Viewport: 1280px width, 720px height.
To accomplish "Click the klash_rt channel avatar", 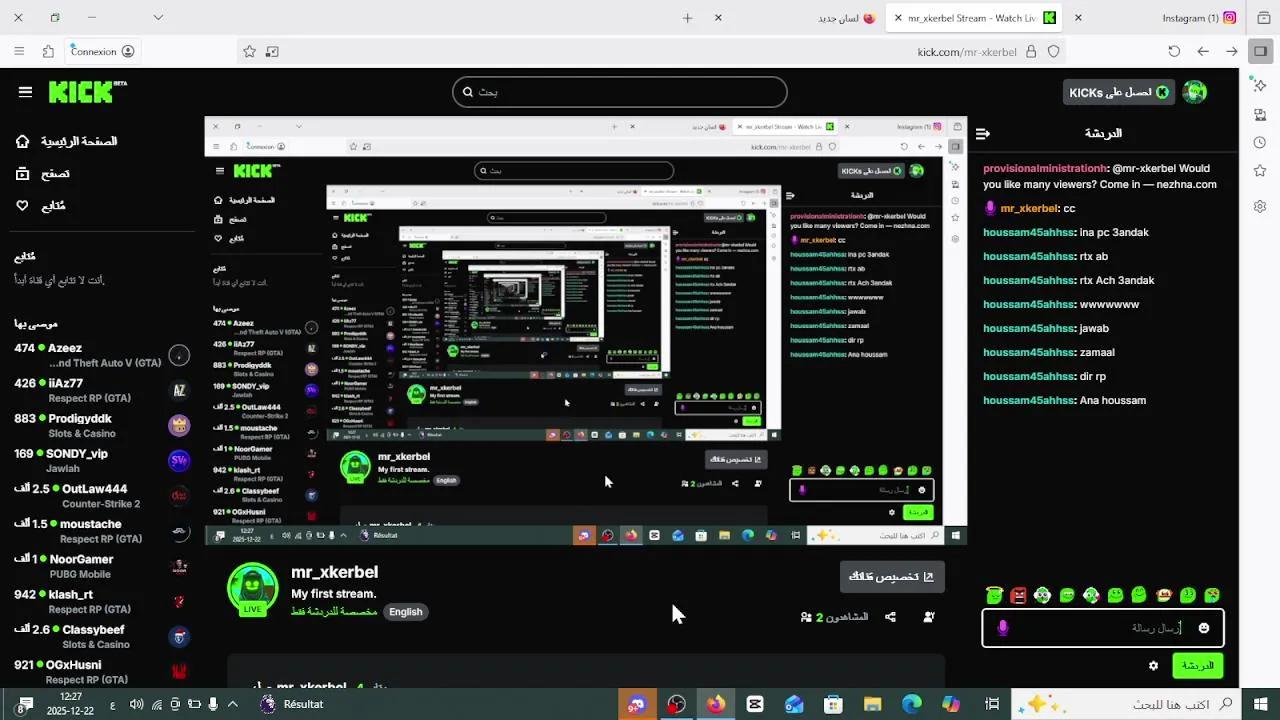I will (179, 601).
